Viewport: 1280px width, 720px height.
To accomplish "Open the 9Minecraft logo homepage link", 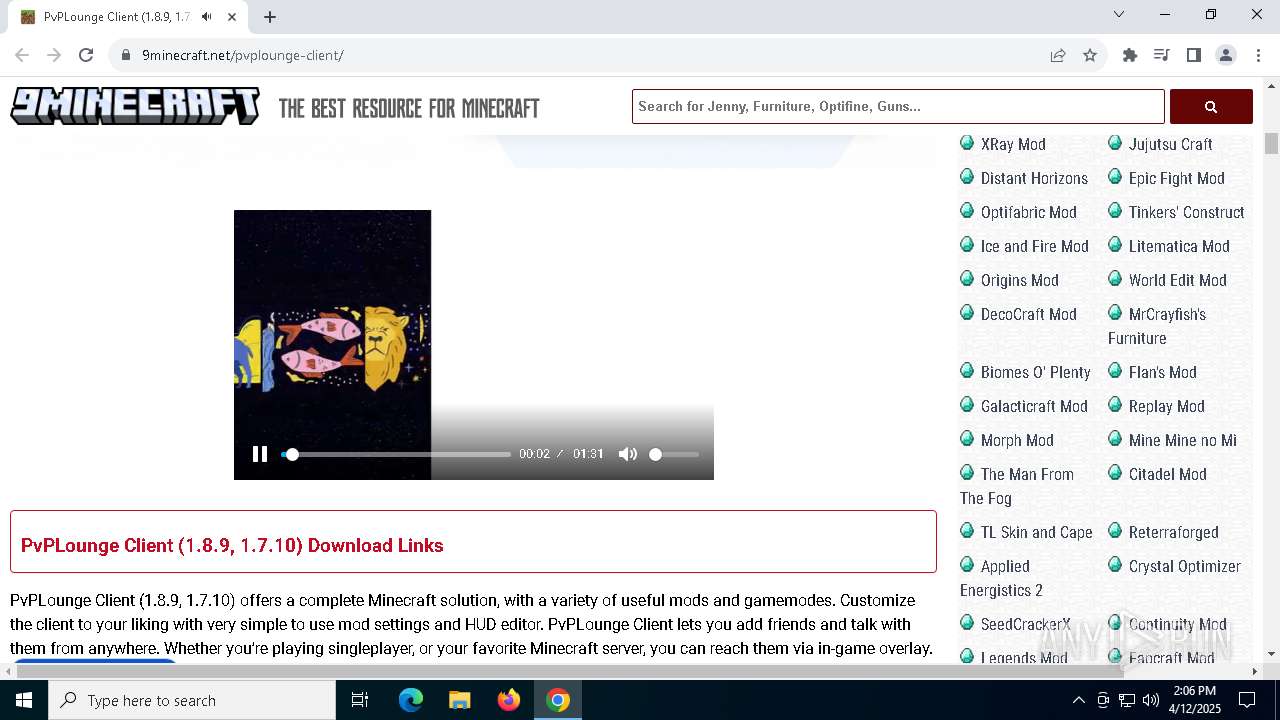I will click(135, 106).
